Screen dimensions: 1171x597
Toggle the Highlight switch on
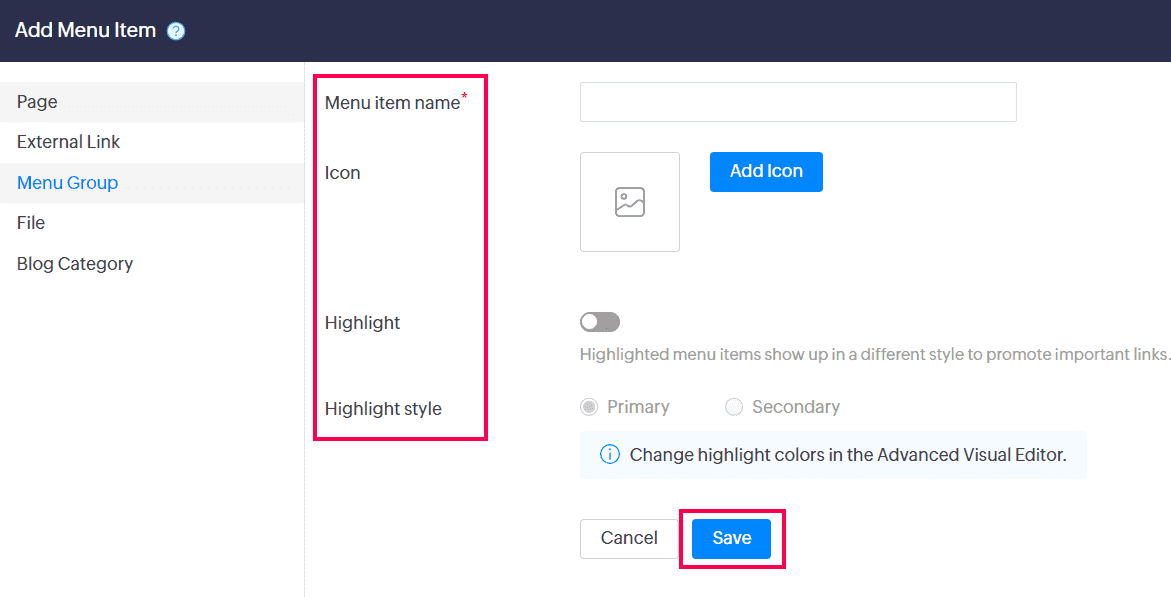[600, 322]
